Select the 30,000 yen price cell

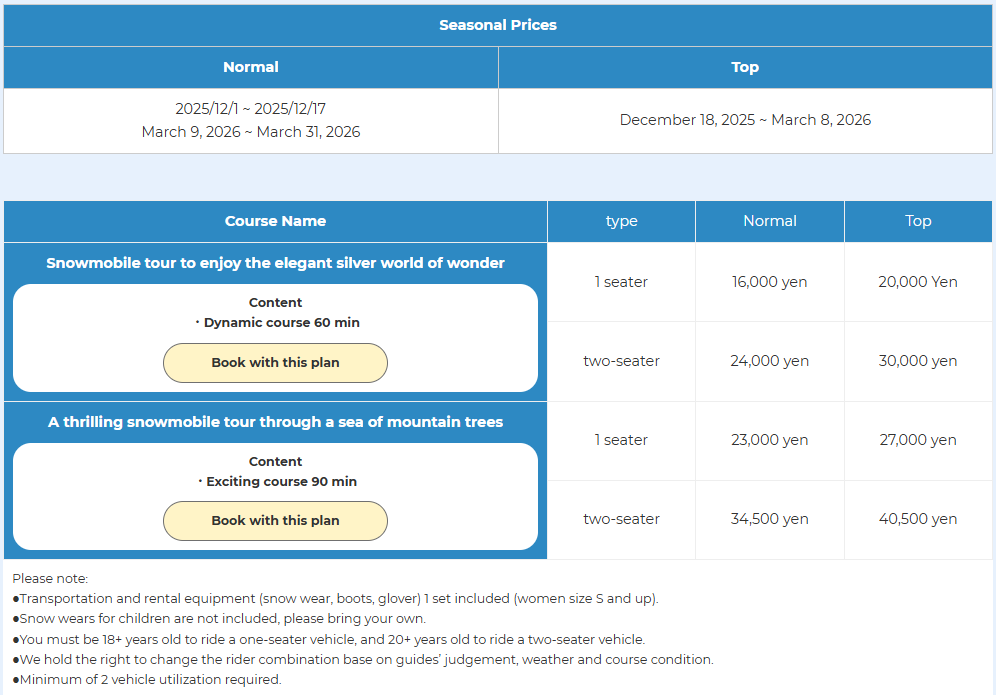coord(918,361)
